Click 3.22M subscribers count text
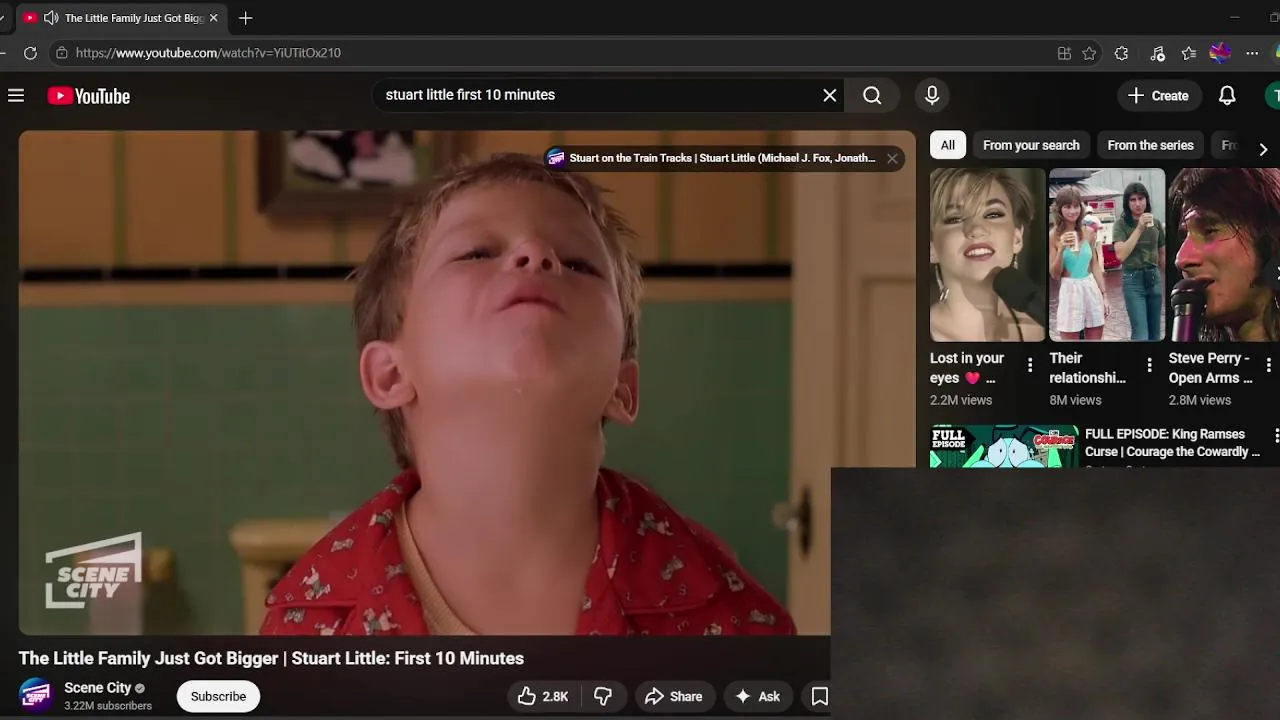Image resolution: width=1280 pixels, height=720 pixels. tap(108, 706)
